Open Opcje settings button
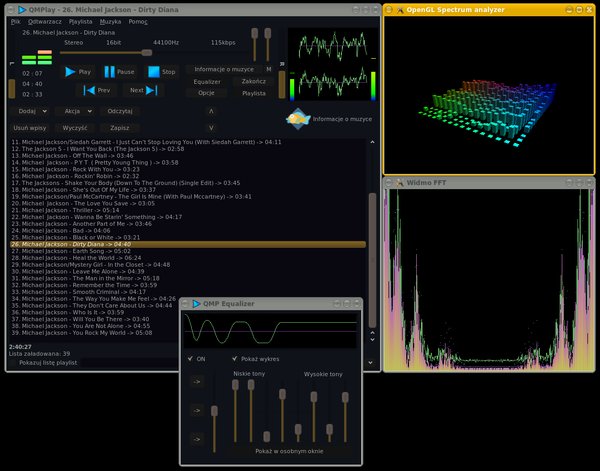The height and width of the screenshot is (471, 600). tap(207, 92)
